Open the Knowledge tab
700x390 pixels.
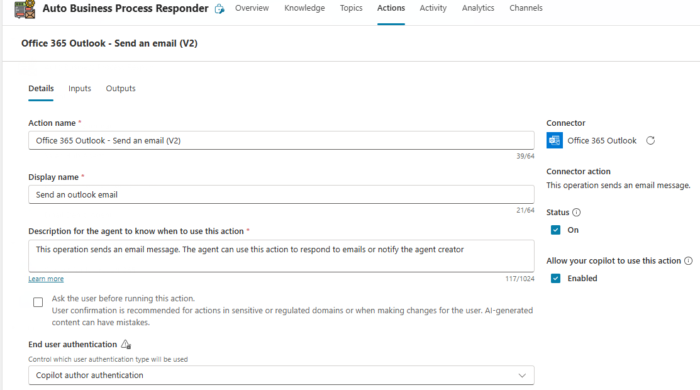(x=304, y=8)
